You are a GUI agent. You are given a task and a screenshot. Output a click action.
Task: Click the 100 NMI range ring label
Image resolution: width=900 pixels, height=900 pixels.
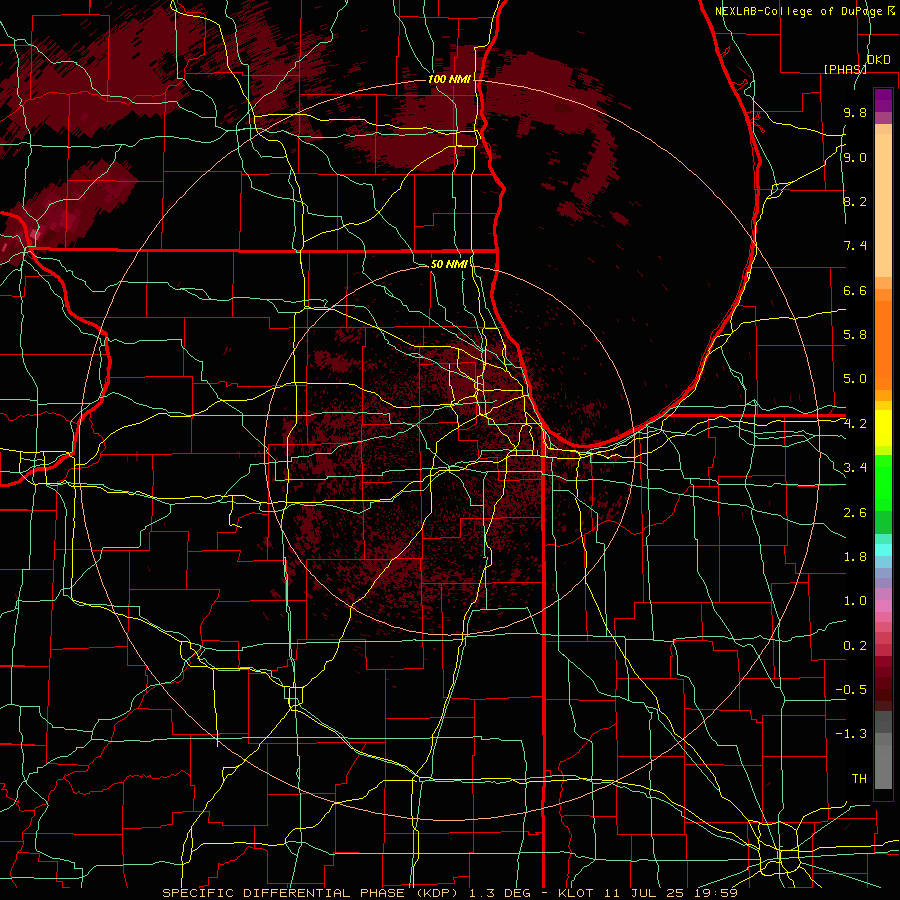[449, 79]
